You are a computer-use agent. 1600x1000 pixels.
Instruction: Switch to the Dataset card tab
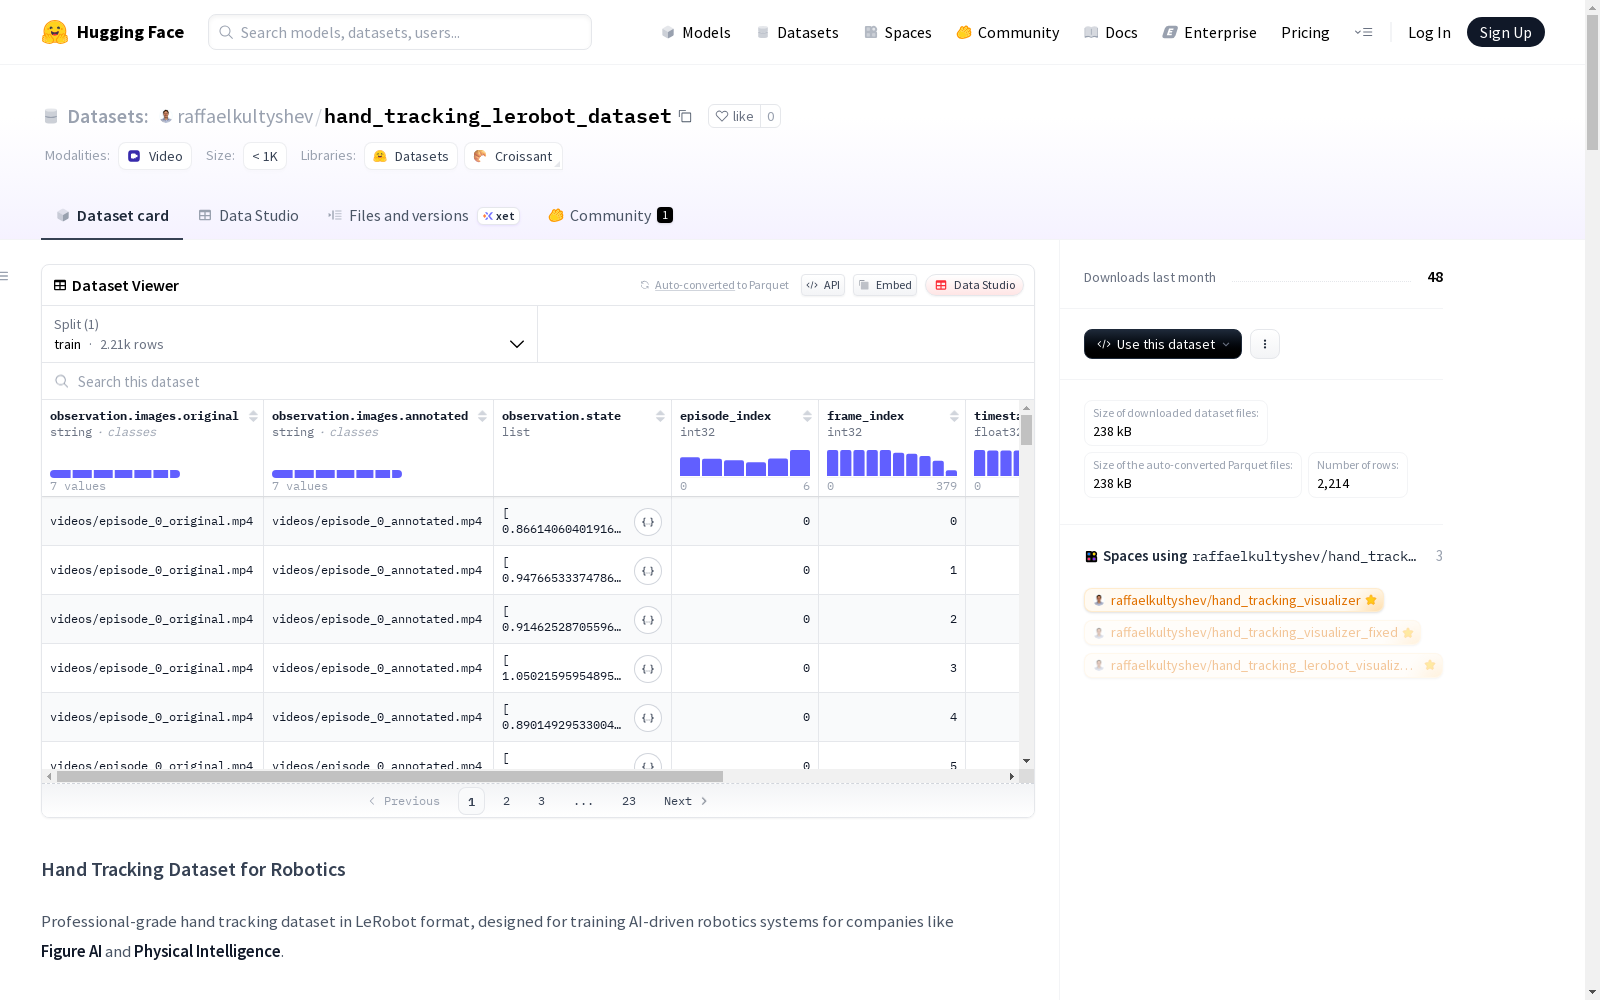tap(112, 216)
